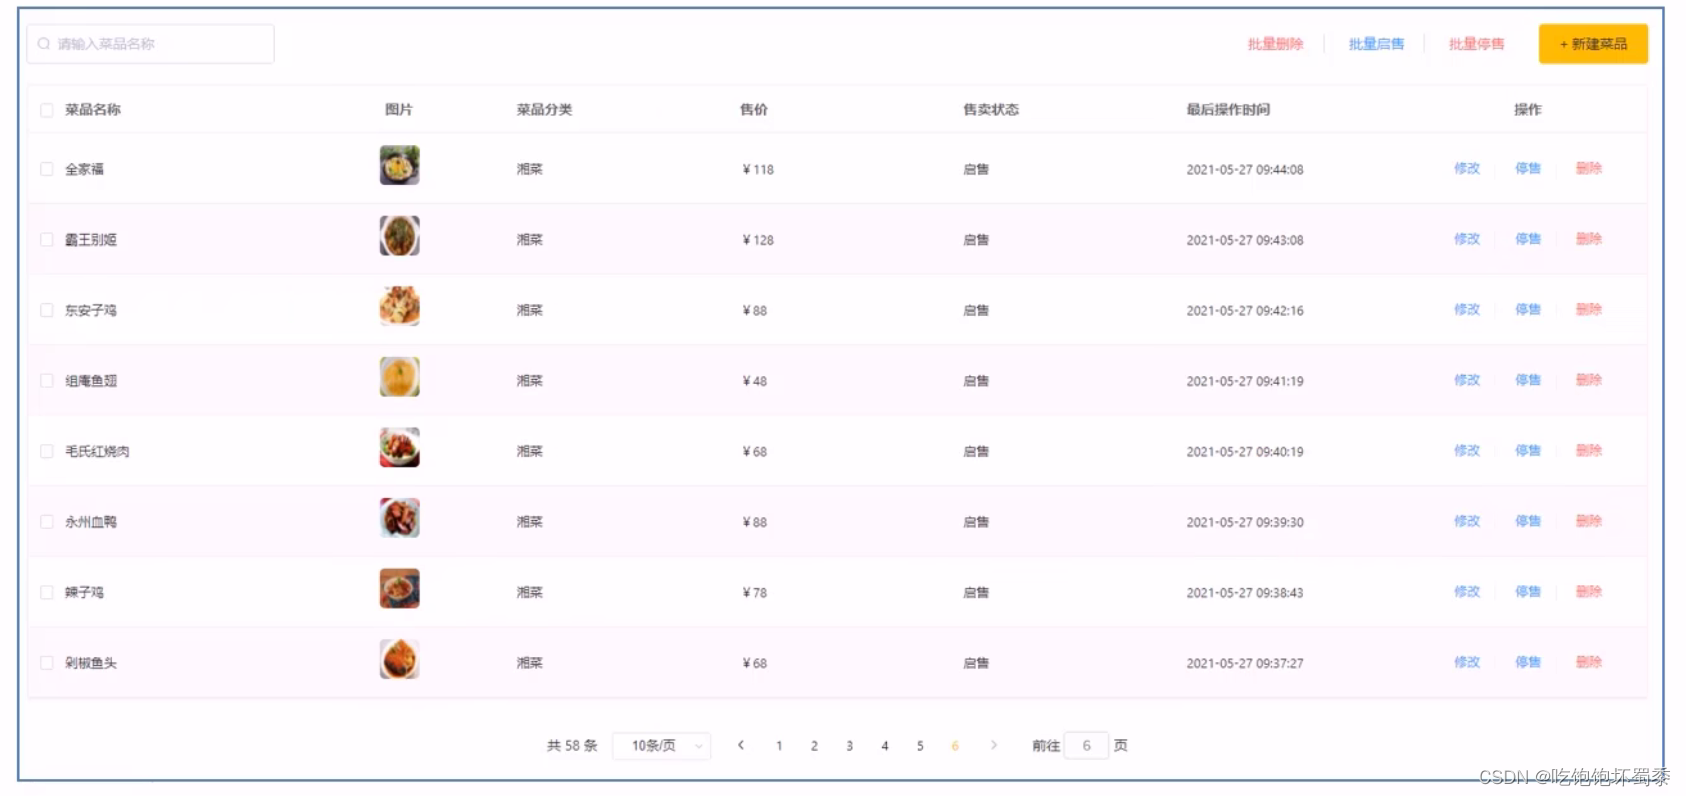
Task: Click 删除 for 毛氏红烧肉 row
Action: pyautogui.click(x=1589, y=451)
